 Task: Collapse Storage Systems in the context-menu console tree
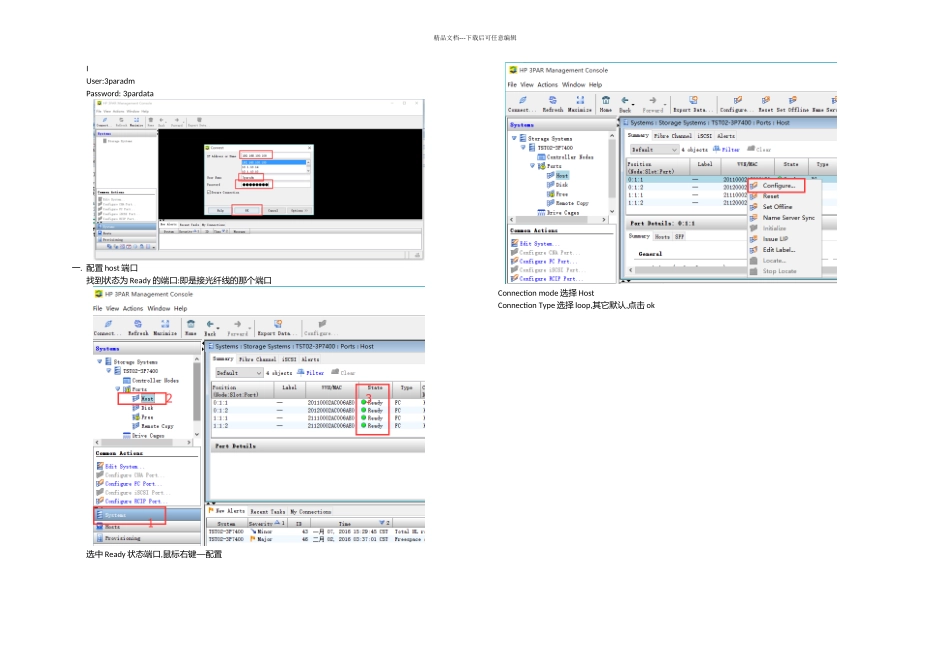pyautogui.click(x=514, y=138)
